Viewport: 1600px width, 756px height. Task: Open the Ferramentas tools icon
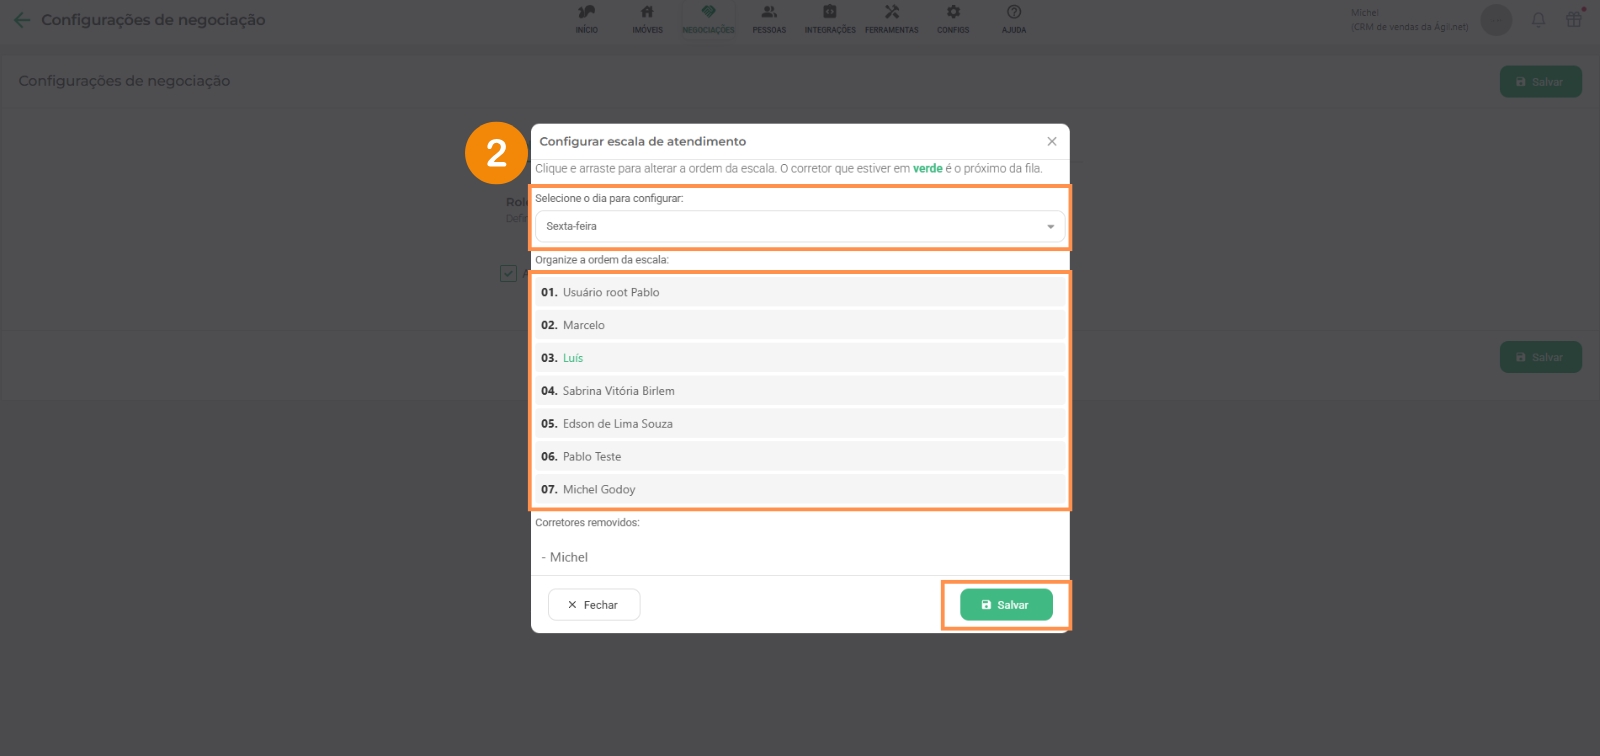coord(891,13)
